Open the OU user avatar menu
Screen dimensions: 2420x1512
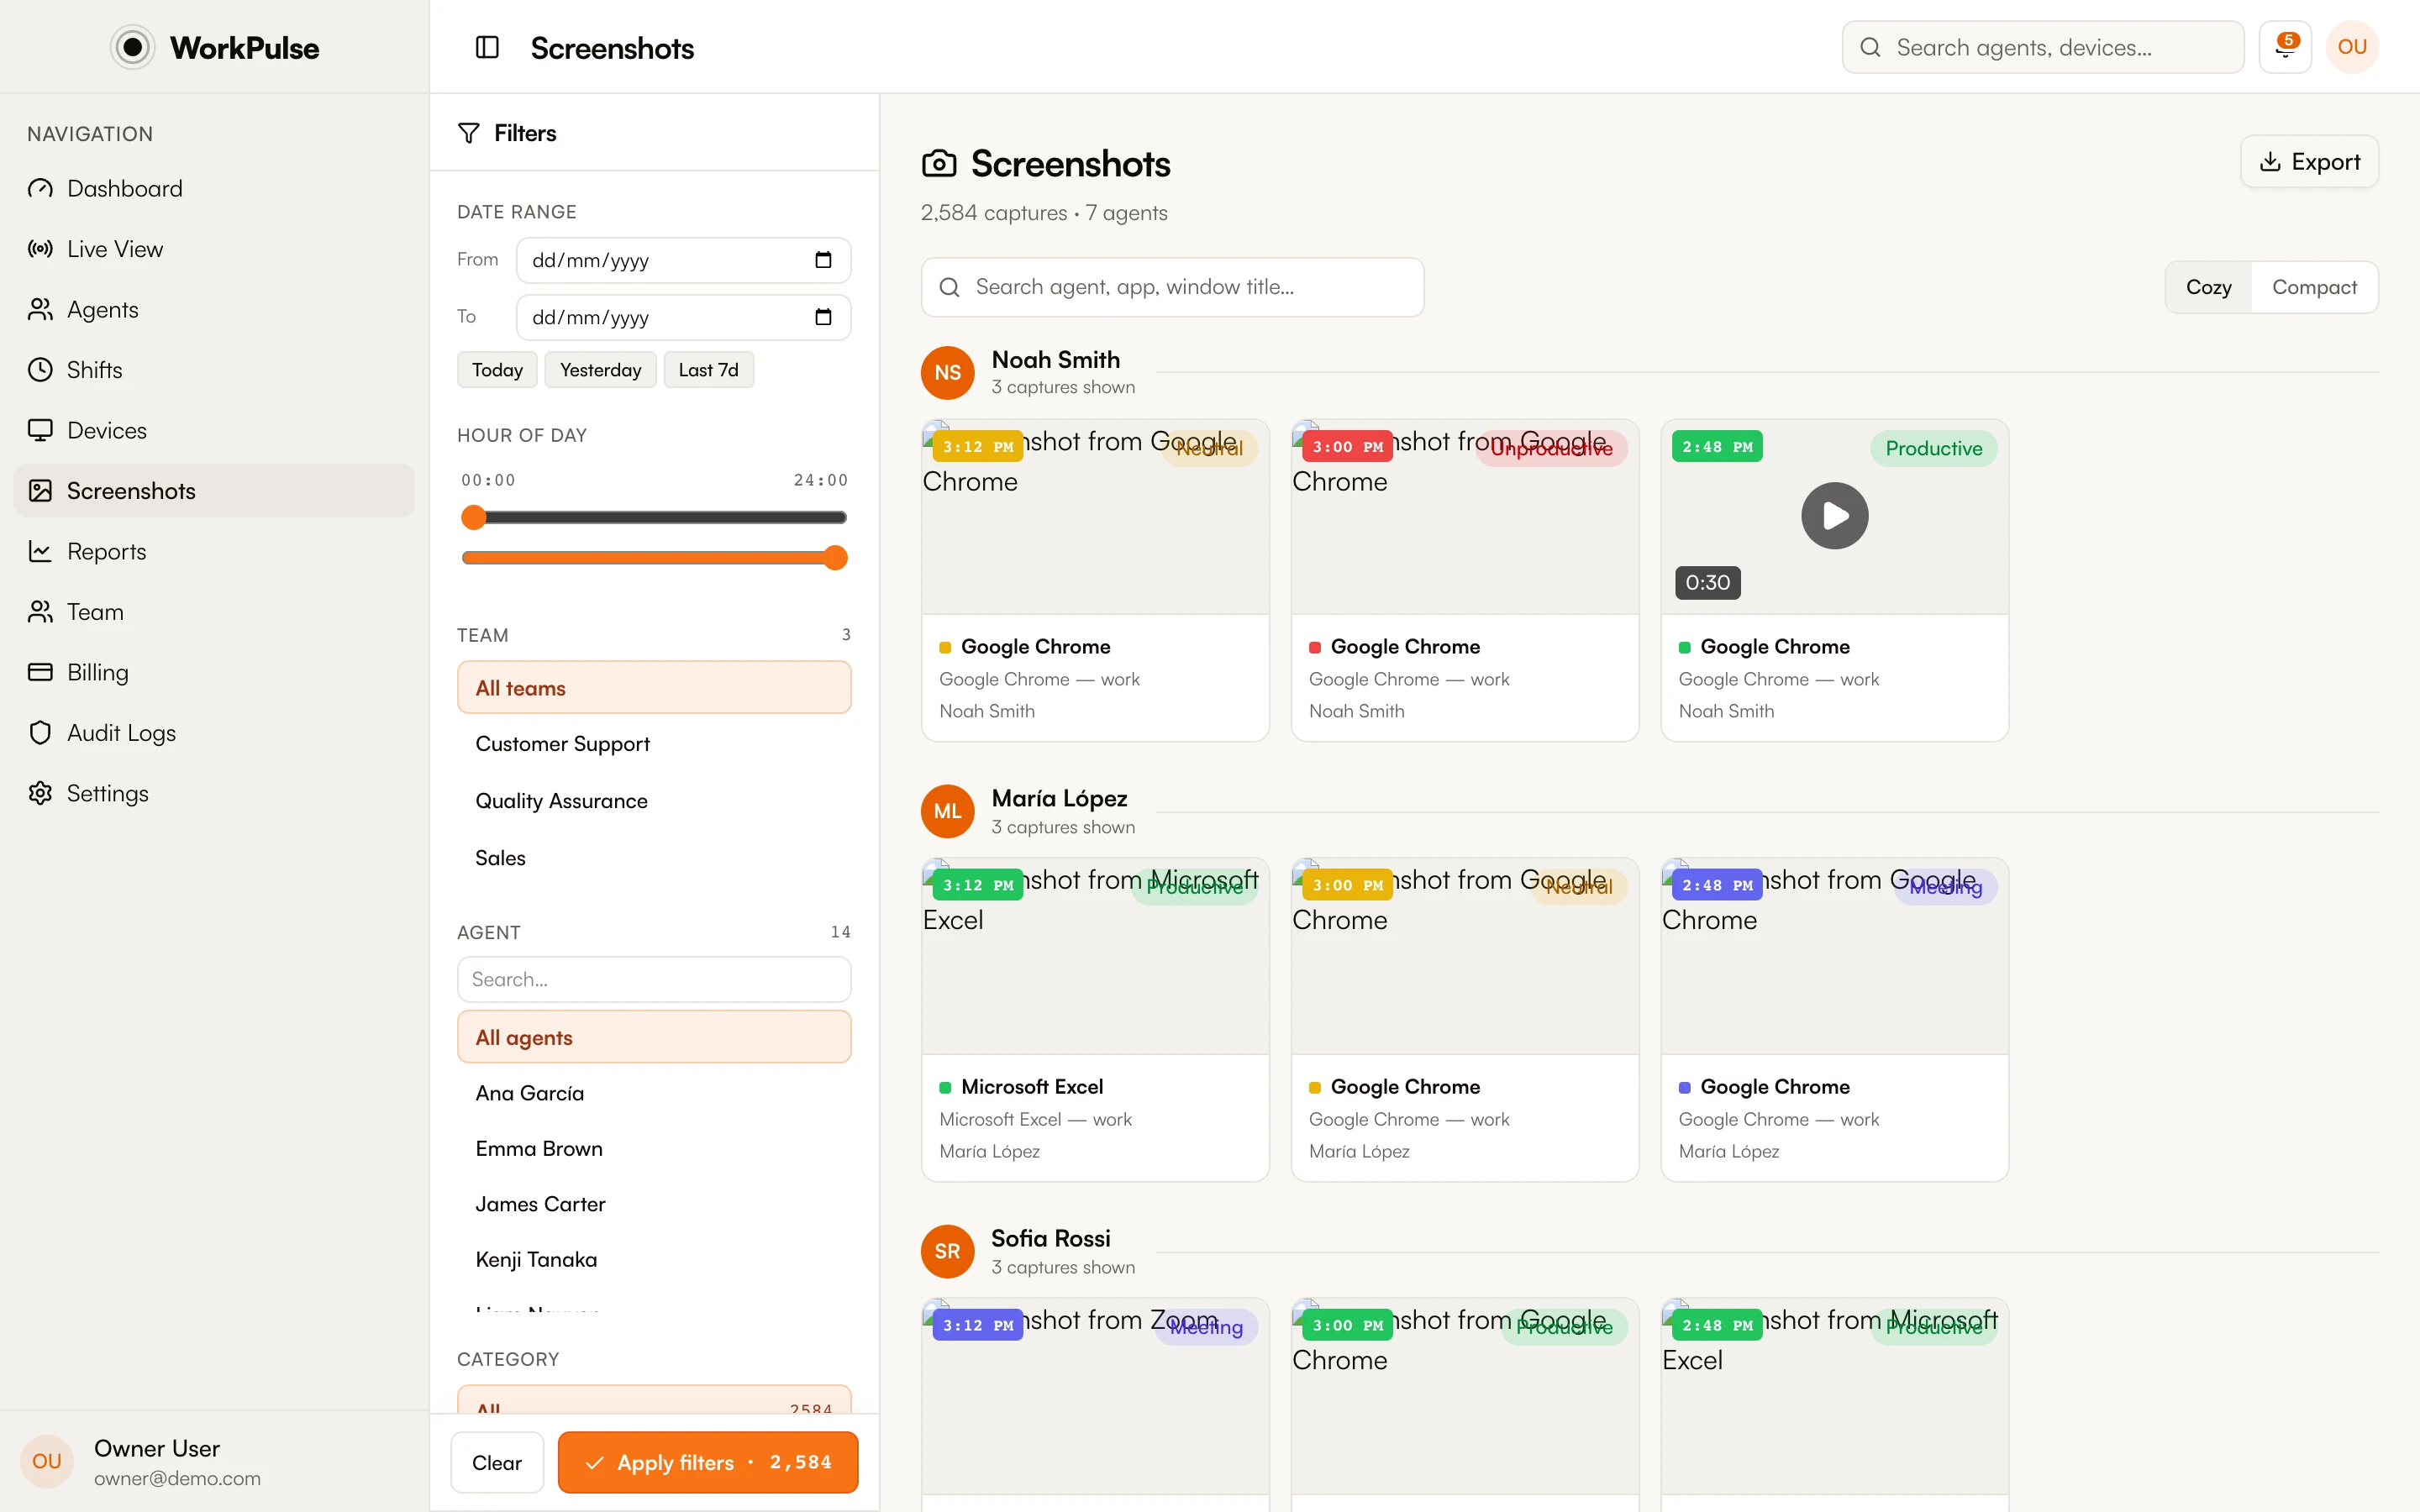(x=2352, y=47)
